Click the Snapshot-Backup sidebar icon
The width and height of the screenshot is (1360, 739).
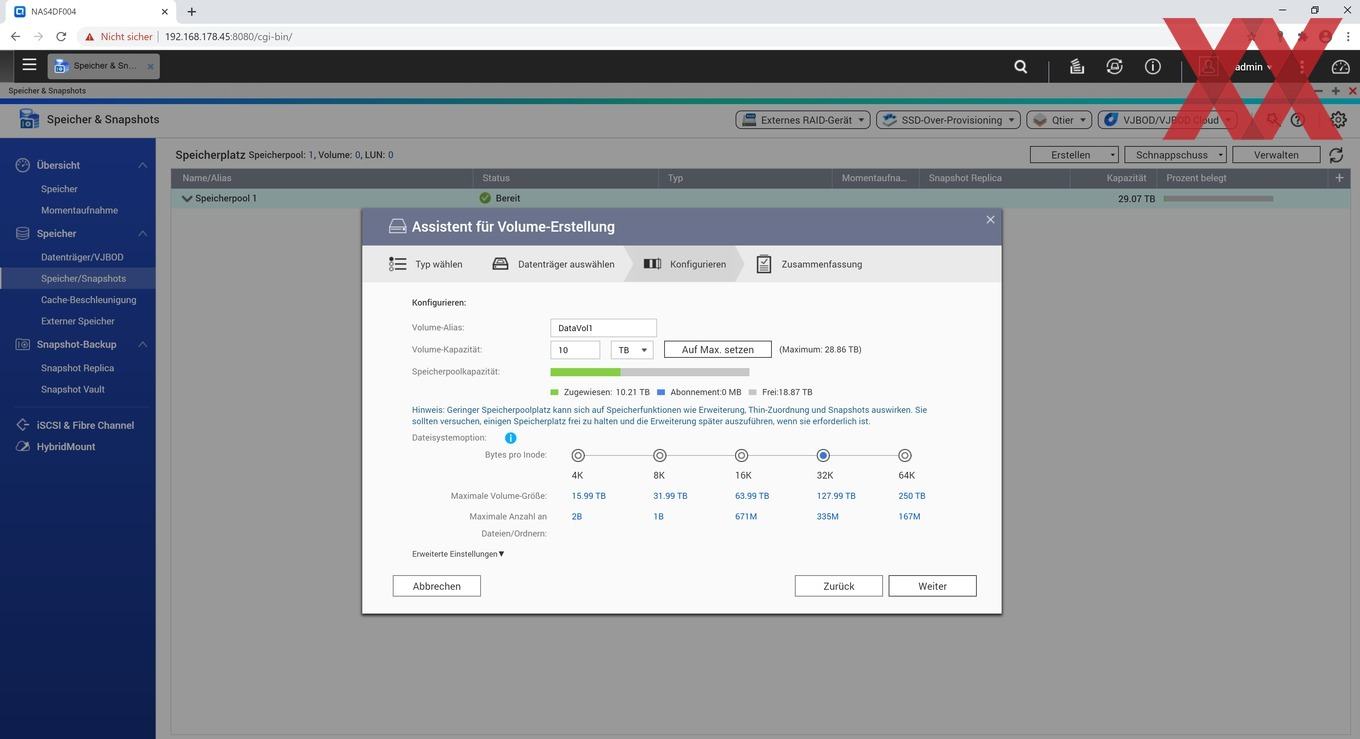coord(23,344)
